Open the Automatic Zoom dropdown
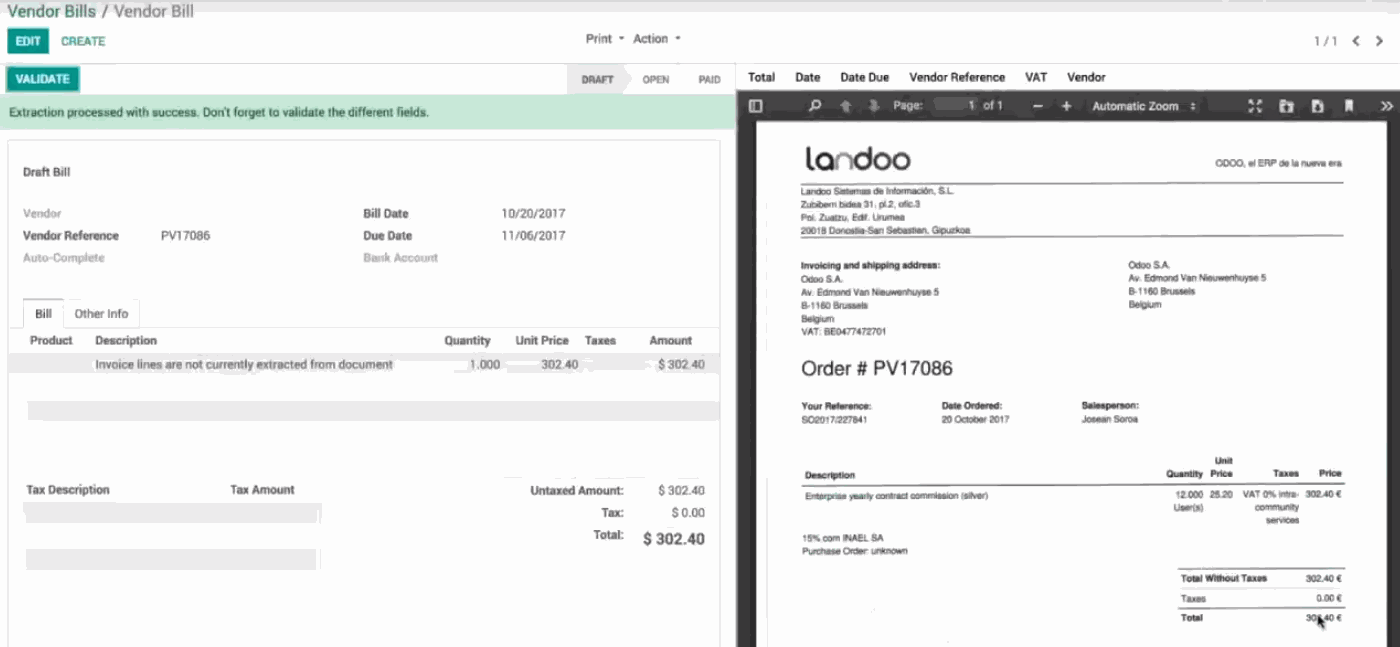This screenshot has width=1400, height=647. click(1144, 106)
